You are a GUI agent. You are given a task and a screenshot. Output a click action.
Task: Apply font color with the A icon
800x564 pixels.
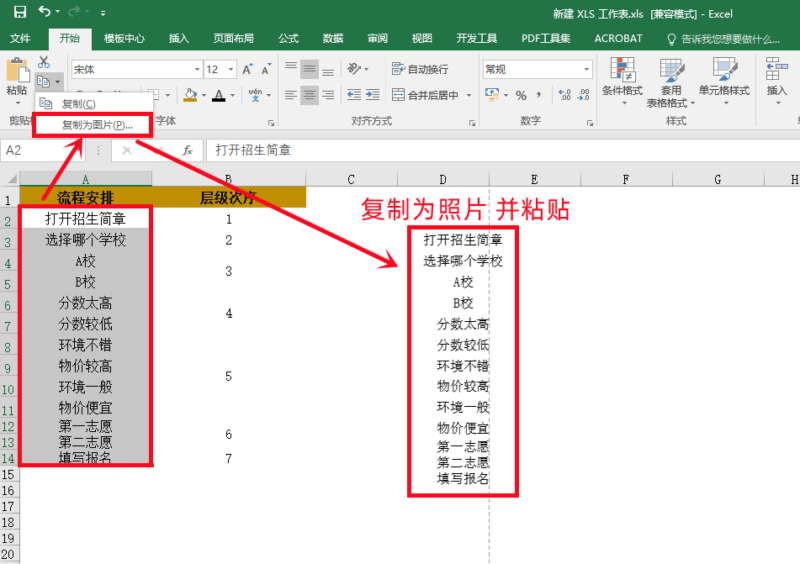(x=219, y=95)
